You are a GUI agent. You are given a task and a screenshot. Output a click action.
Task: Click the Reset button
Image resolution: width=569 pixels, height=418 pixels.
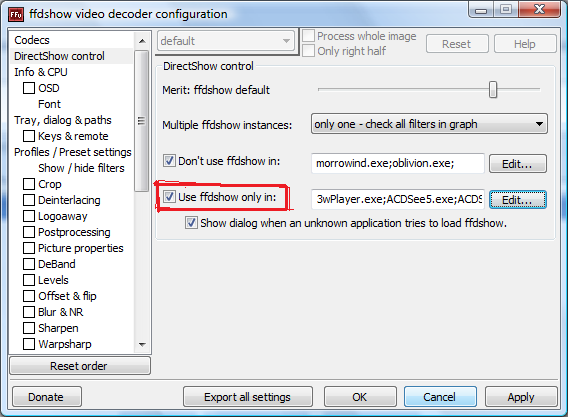tap(457, 44)
